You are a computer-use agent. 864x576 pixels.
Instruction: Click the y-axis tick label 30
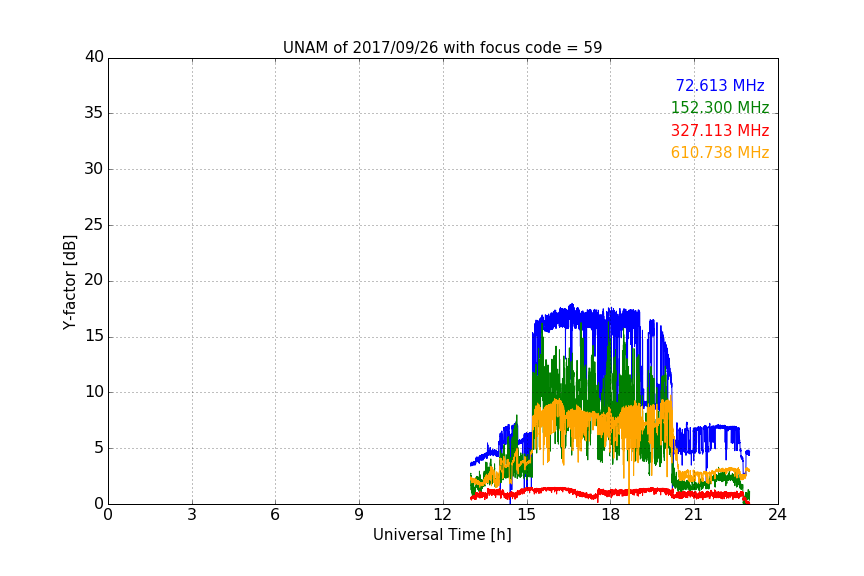(94, 169)
